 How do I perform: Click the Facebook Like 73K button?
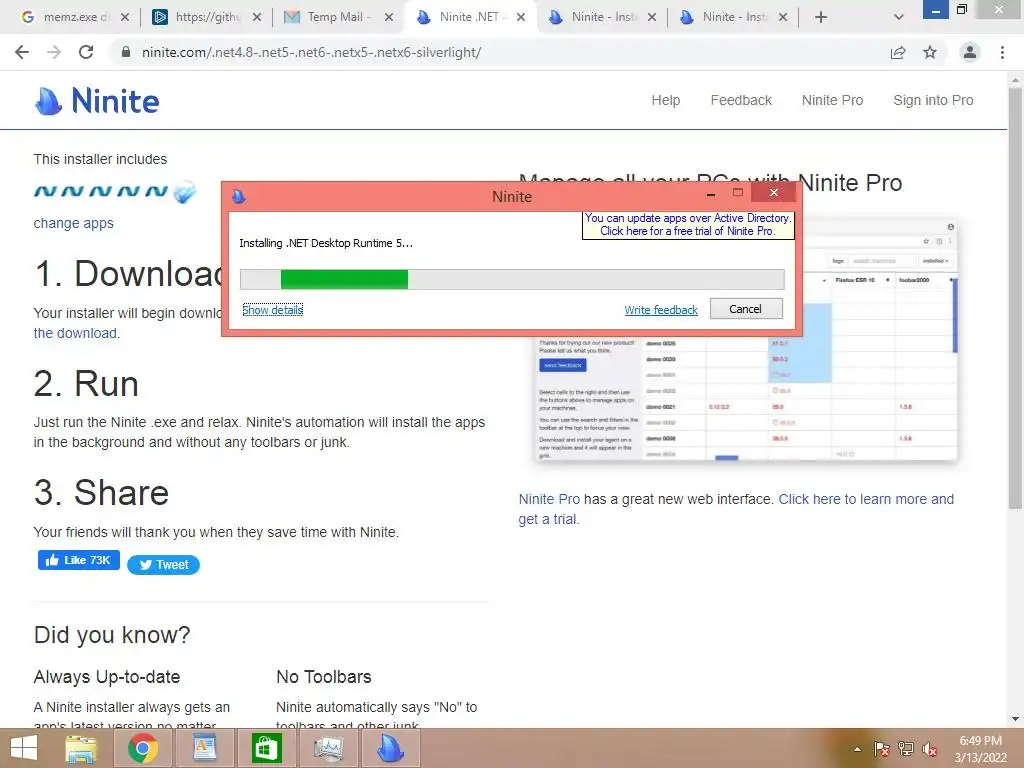pos(78,560)
